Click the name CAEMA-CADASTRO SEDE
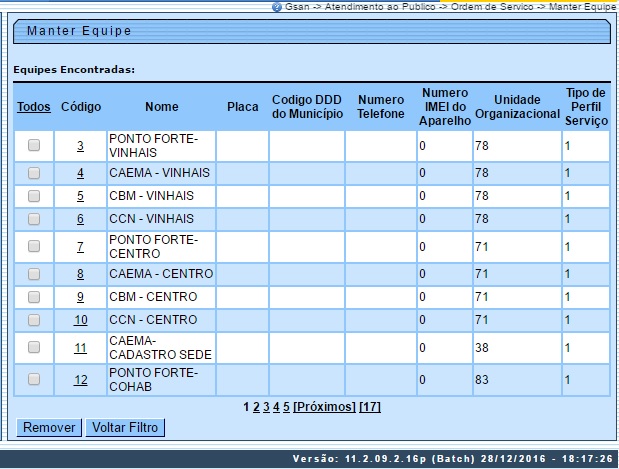Image resolution: width=619 pixels, height=469 pixels. pyautogui.click(x=160, y=348)
